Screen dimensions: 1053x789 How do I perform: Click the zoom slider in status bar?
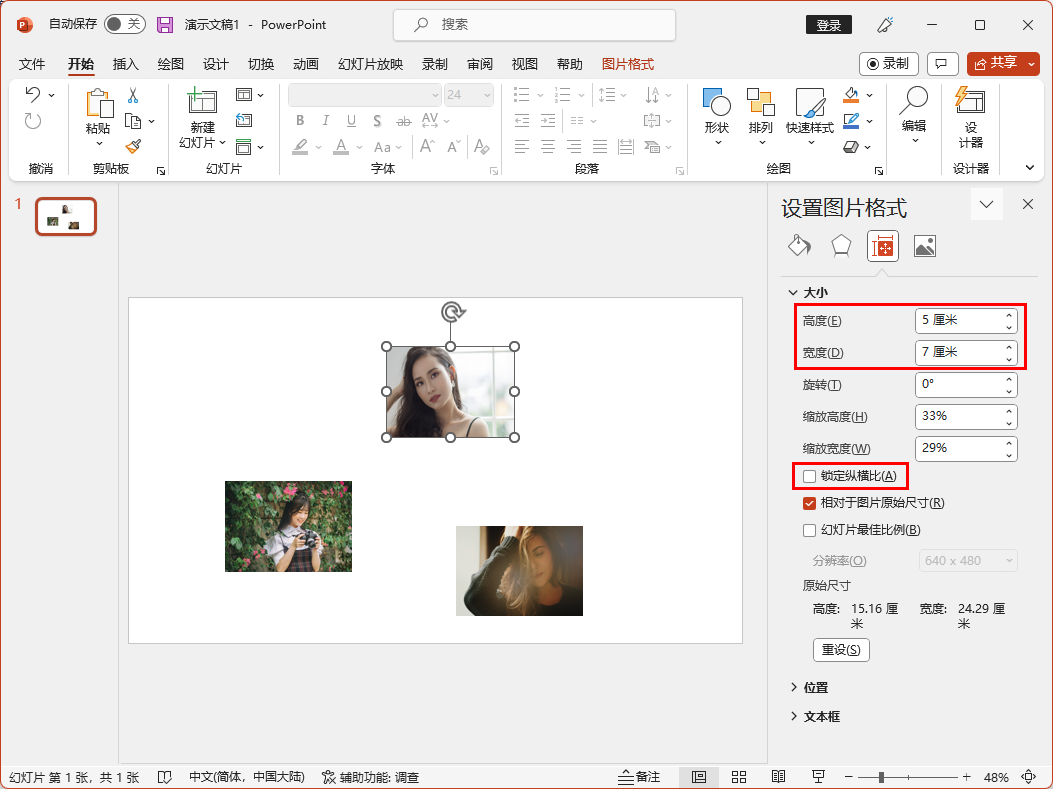click(882, 777)
